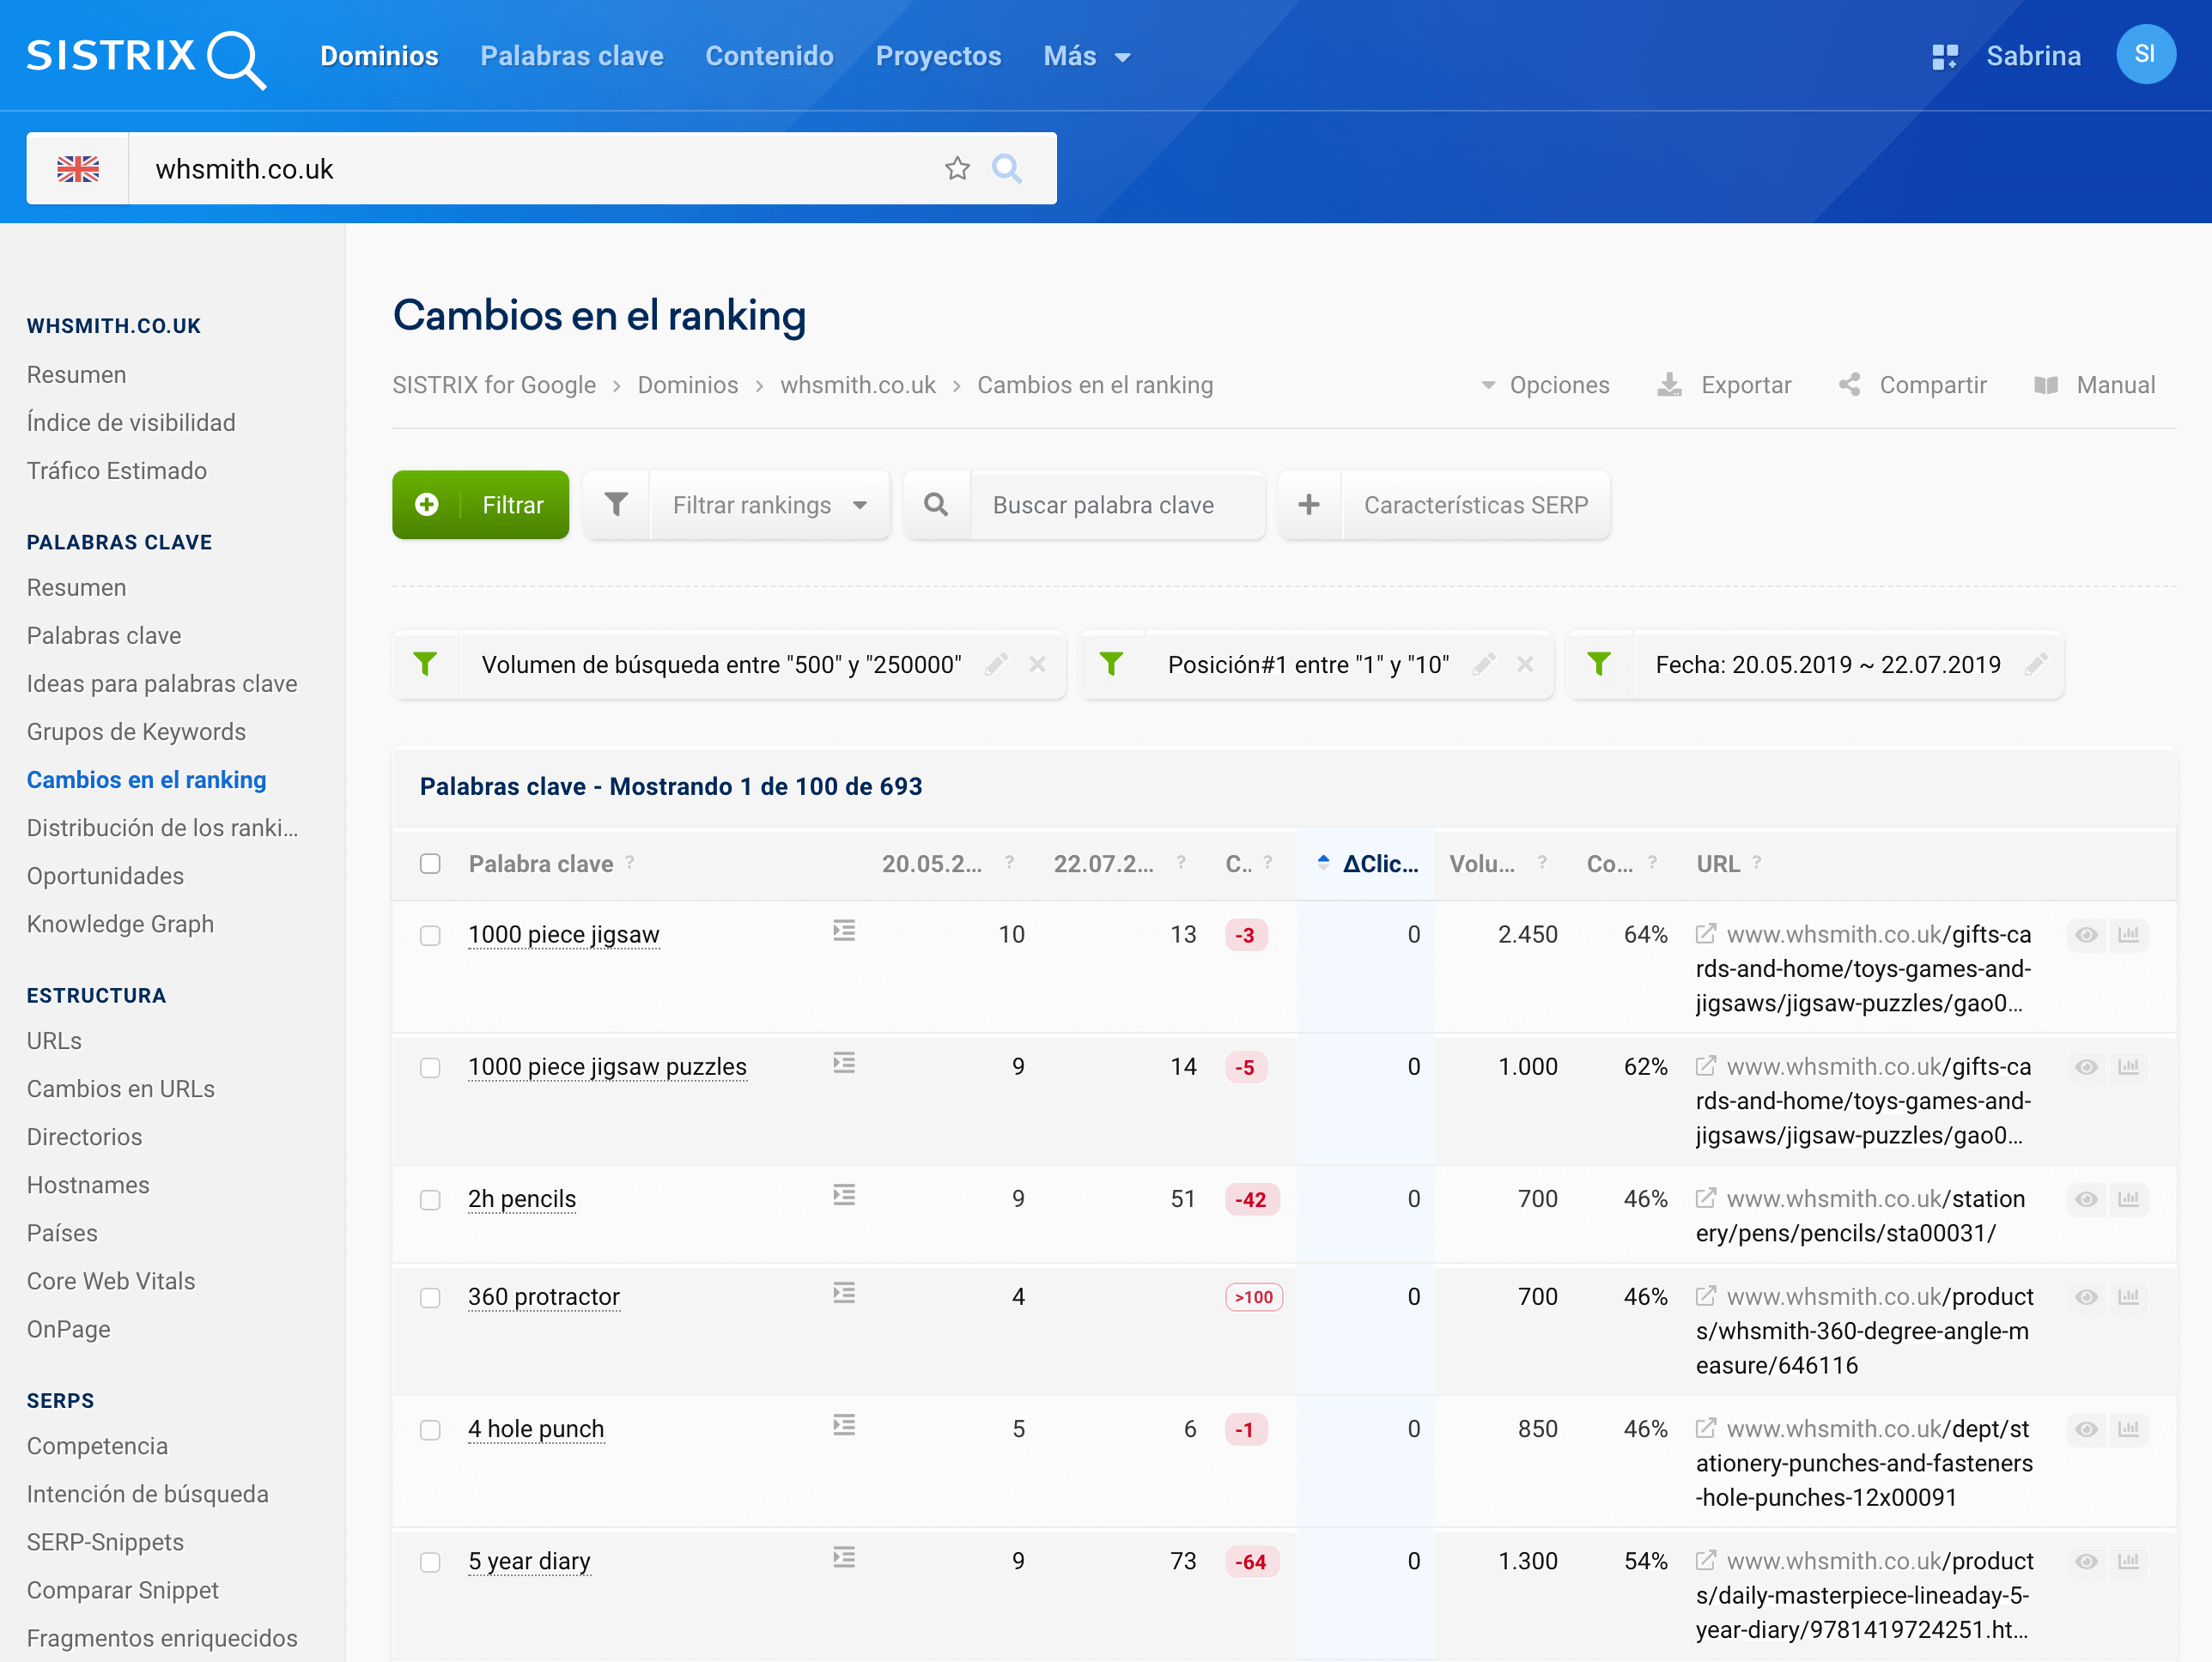Click the green Filtrar button
The width and height of the screenshot is (2212, 1662).
(480, 505)
